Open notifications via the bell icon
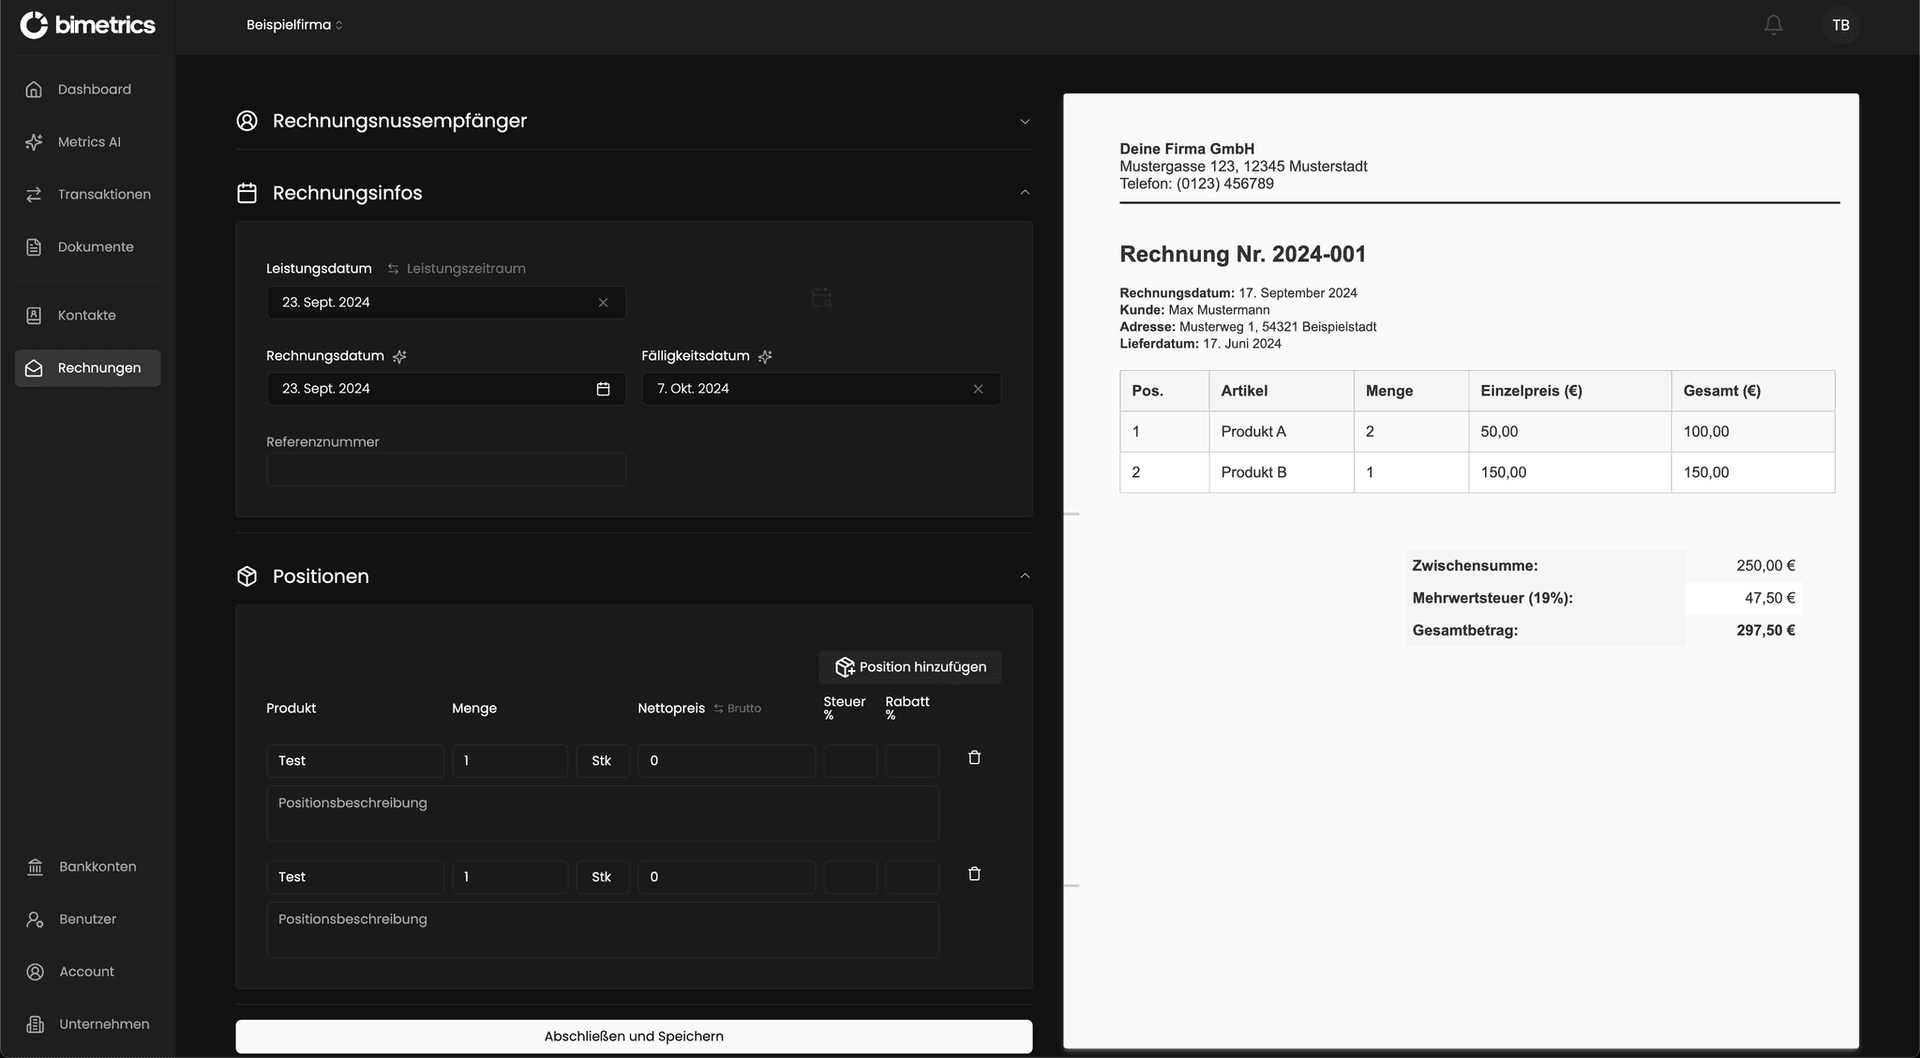This screenshot has width=1920, height=1058. point(1773,24)
